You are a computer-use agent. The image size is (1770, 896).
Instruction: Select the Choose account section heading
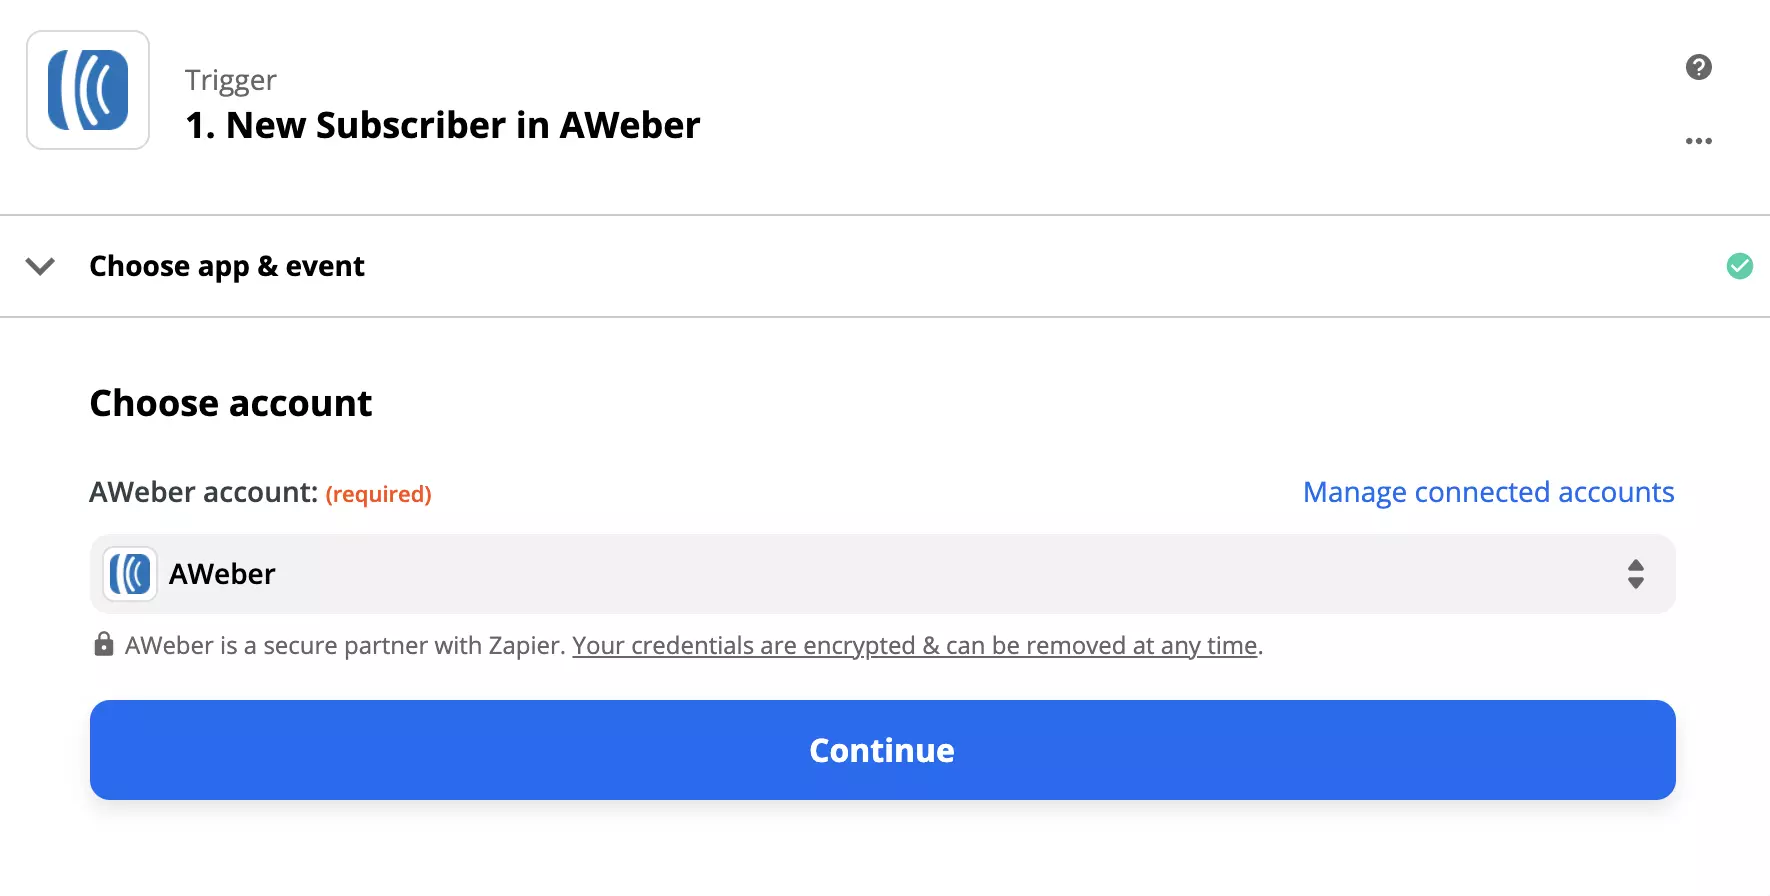pyautogui.click(x=230, y=402)
